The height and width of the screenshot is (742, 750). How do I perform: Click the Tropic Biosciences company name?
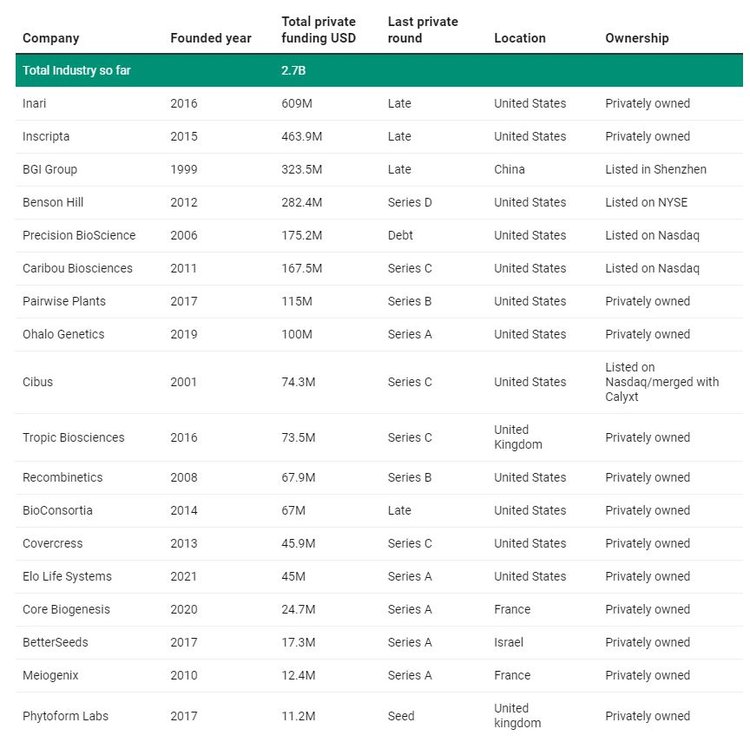coord(73,438)
